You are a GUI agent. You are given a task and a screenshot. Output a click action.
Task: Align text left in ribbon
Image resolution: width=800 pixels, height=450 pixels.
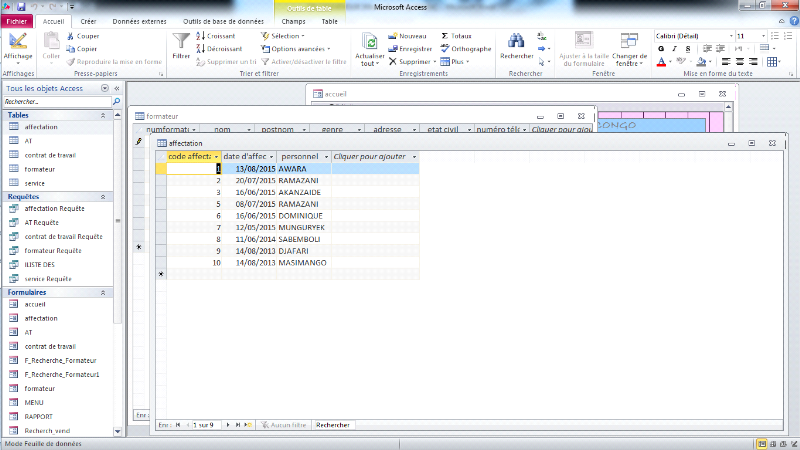(x=726, y=62)
